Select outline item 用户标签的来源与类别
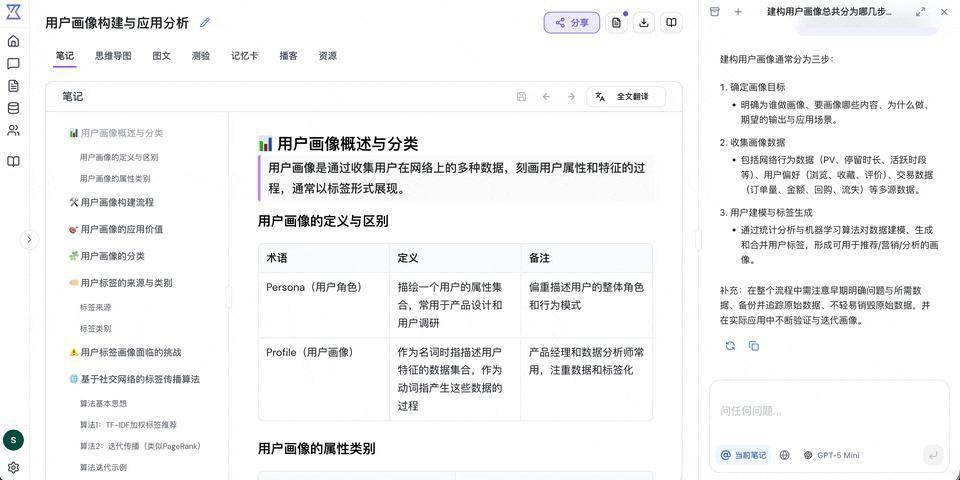Image resolution: width=960 pixels, height=480 pixels. tap(121, 283)
